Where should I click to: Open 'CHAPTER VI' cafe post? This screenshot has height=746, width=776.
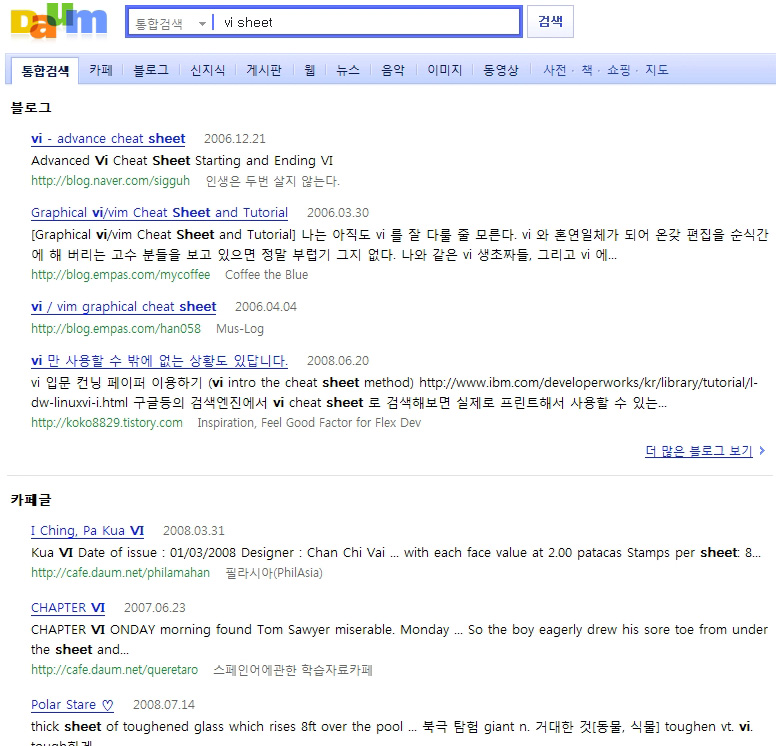(x=68, y=608)
